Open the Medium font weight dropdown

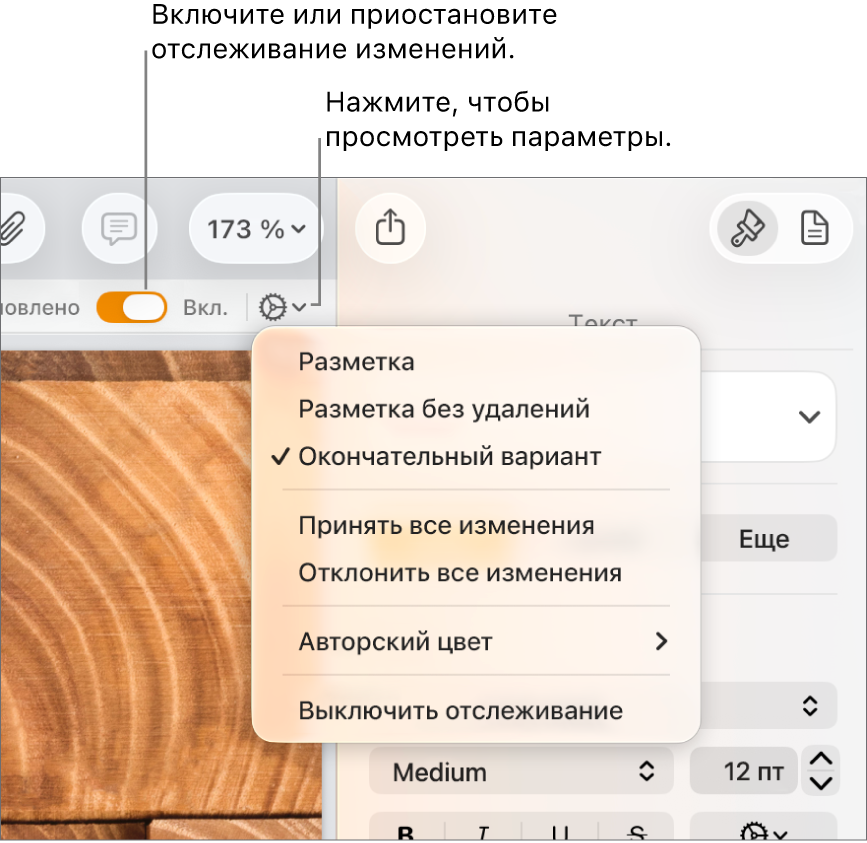(x=521, y=771)
